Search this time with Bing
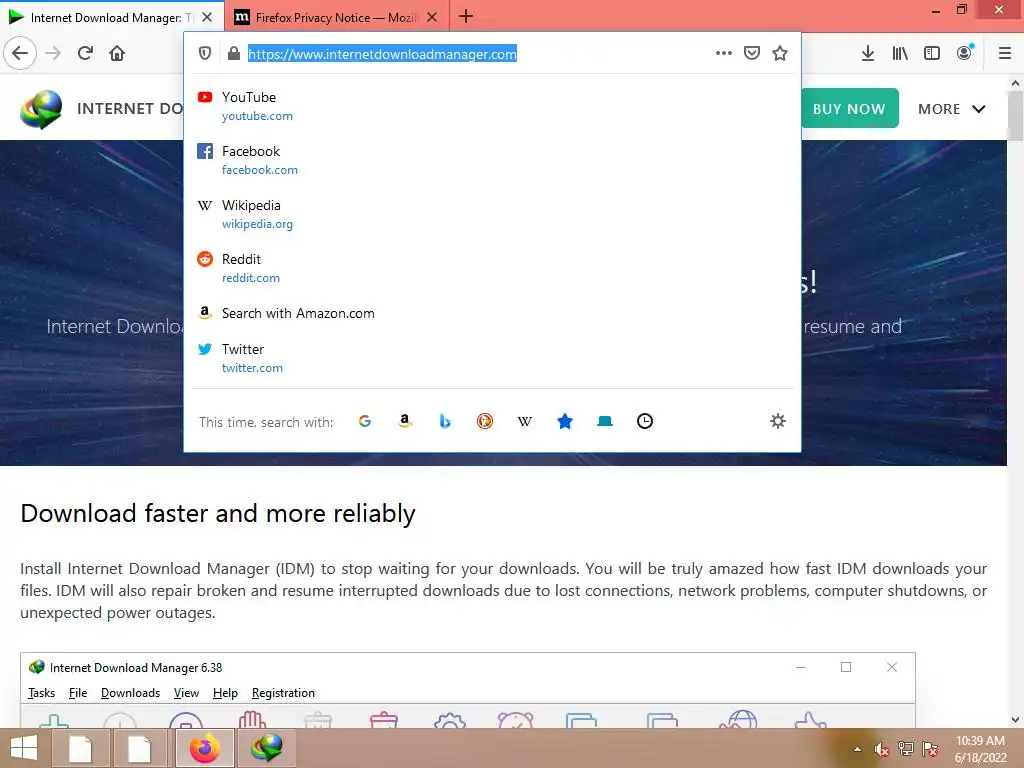The height and width of the screenshot is (768, 1024). click(x=445, y=421)
